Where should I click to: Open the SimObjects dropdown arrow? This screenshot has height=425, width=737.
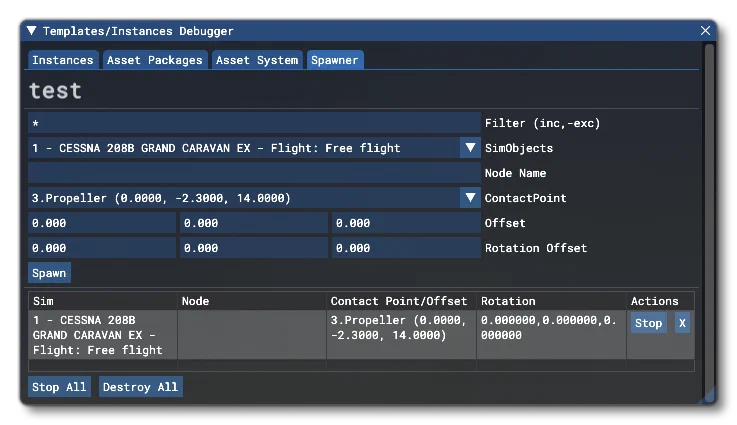(x=470, y=148)
